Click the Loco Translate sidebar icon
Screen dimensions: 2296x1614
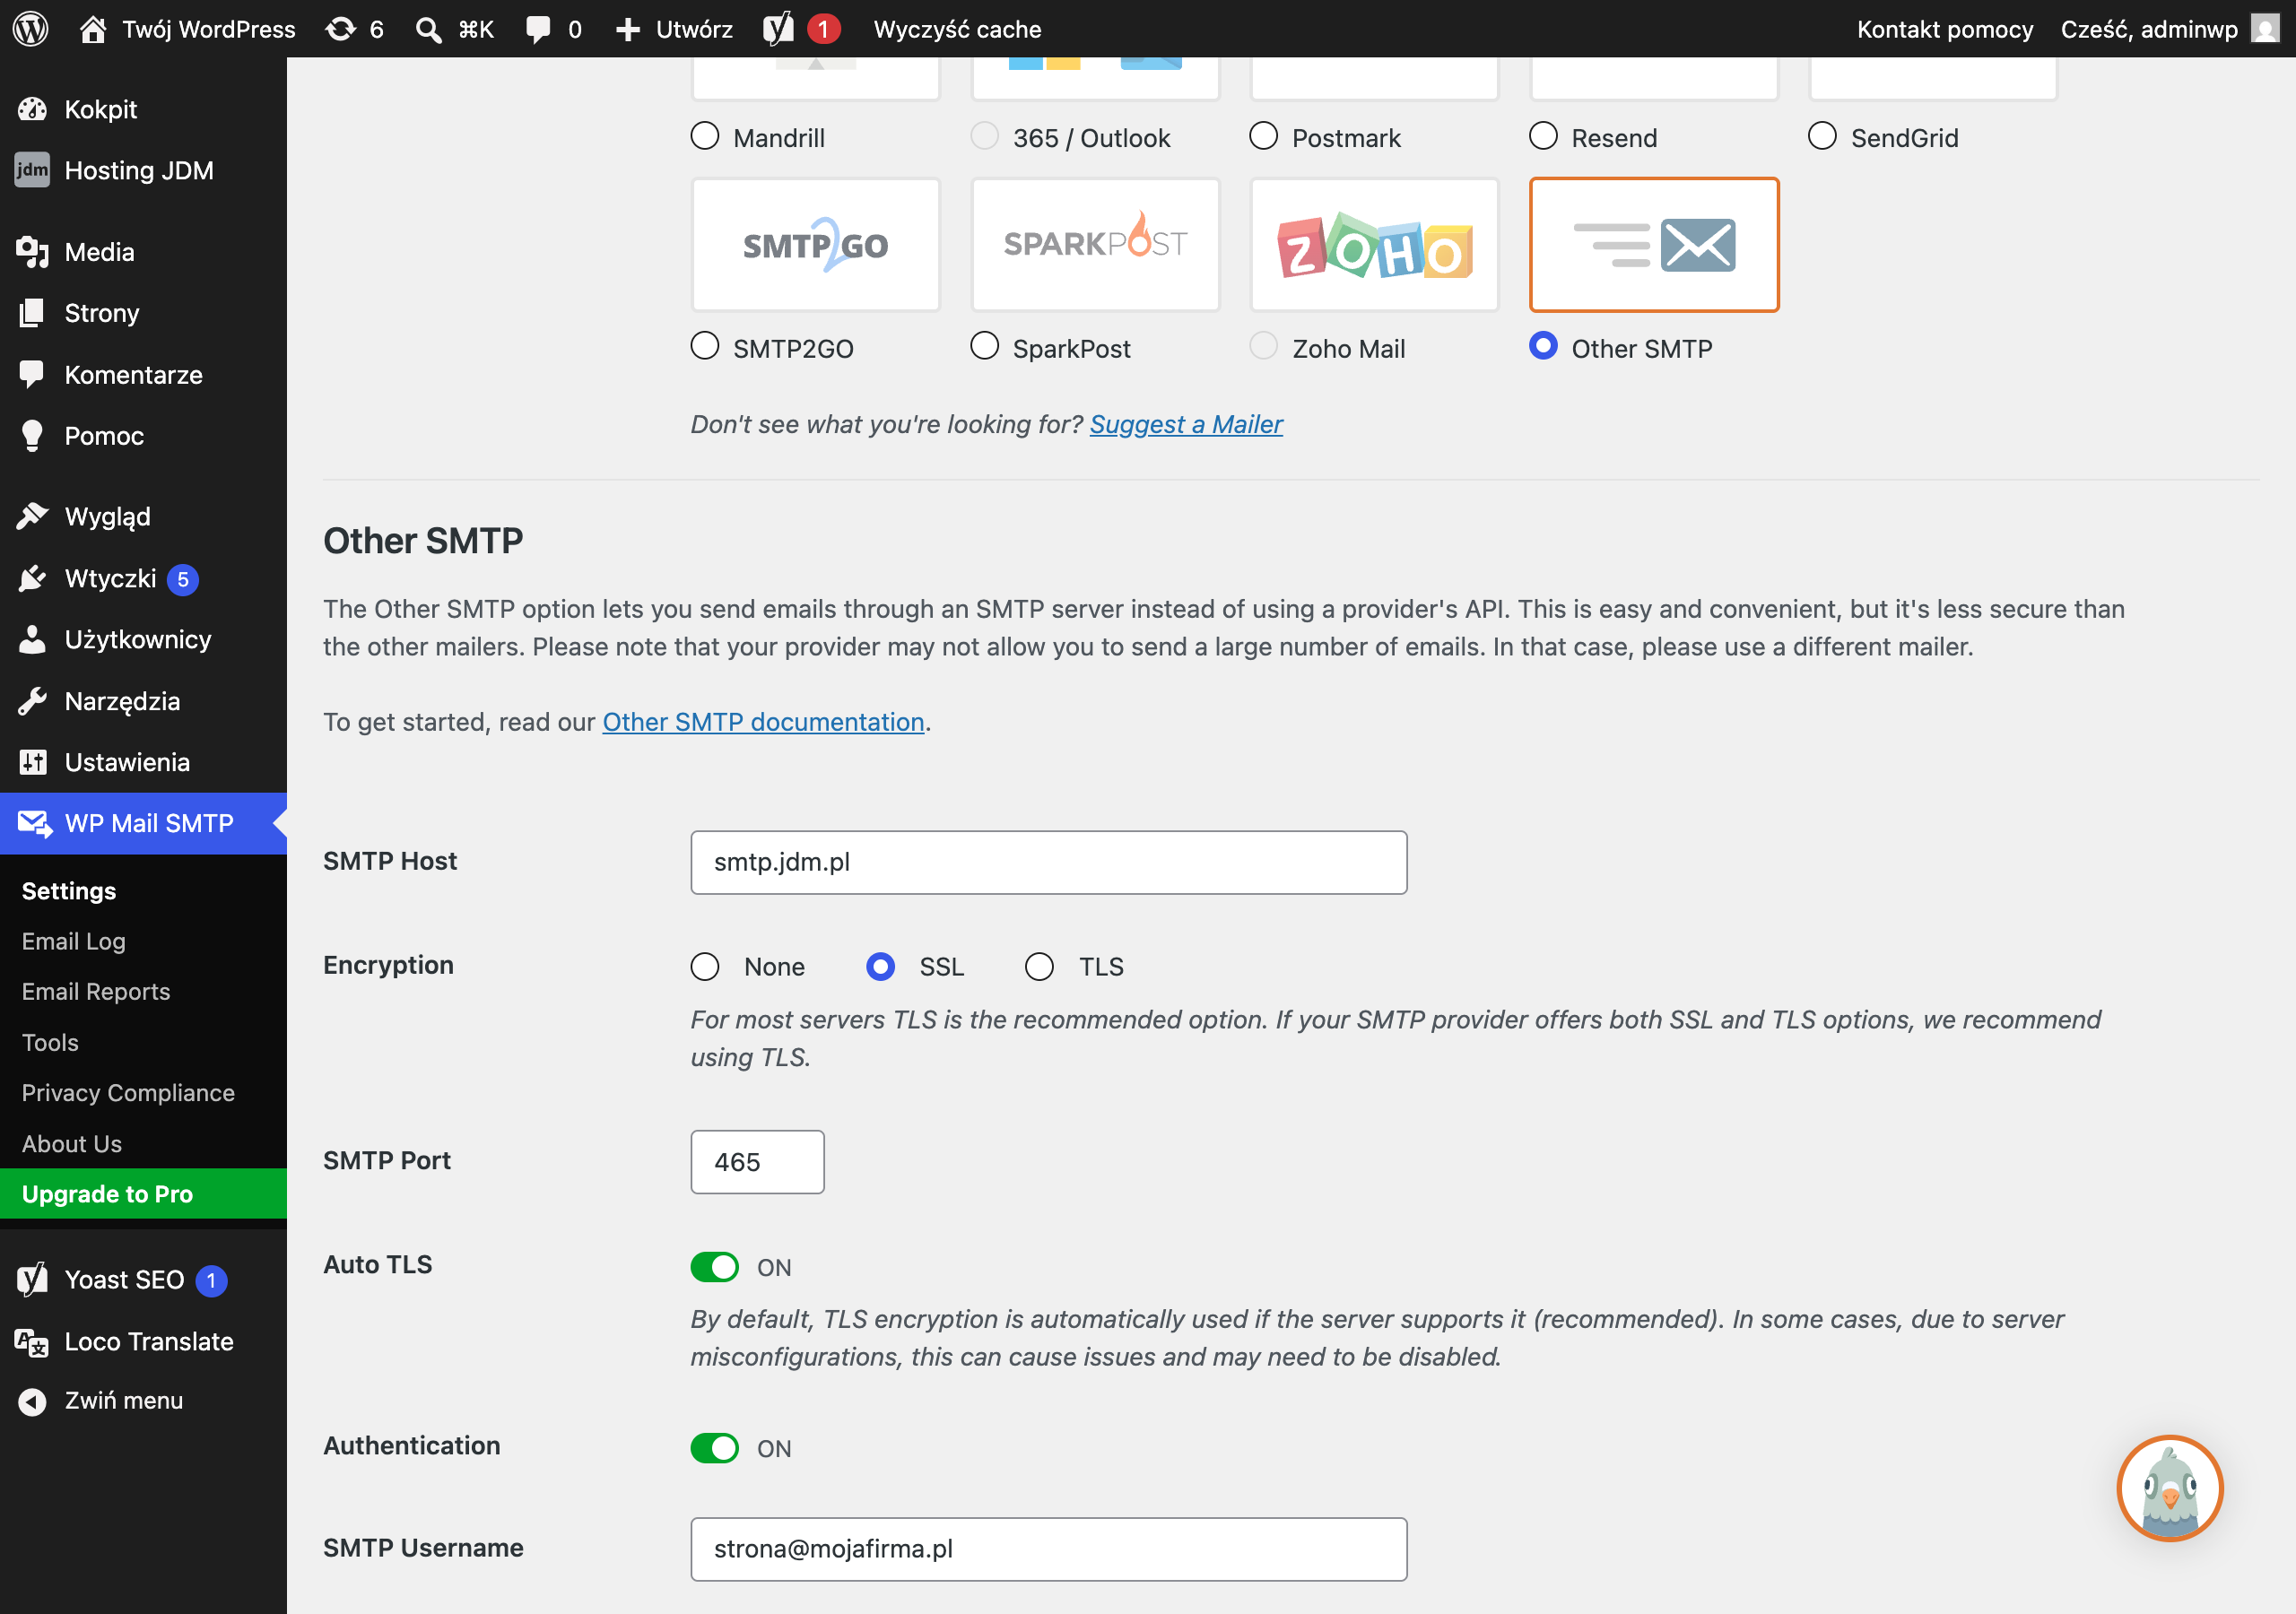32,1341
